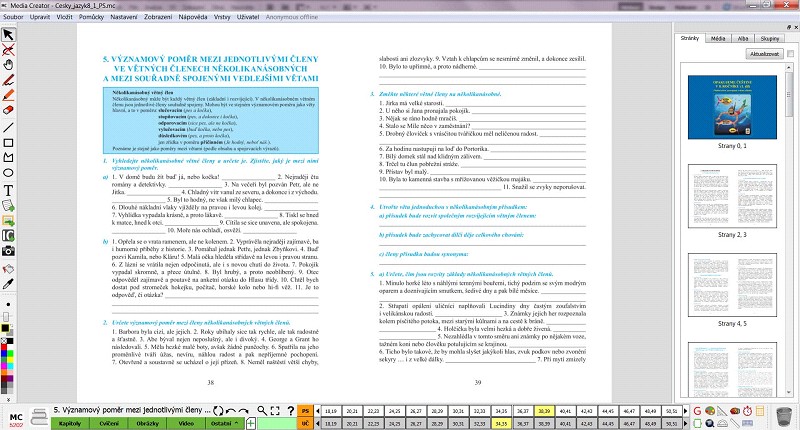Switch to PS workbook row

pos(305,411)
